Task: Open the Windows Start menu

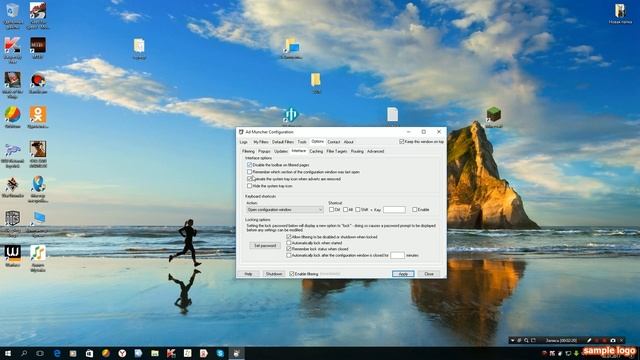Action: [7, 353]
